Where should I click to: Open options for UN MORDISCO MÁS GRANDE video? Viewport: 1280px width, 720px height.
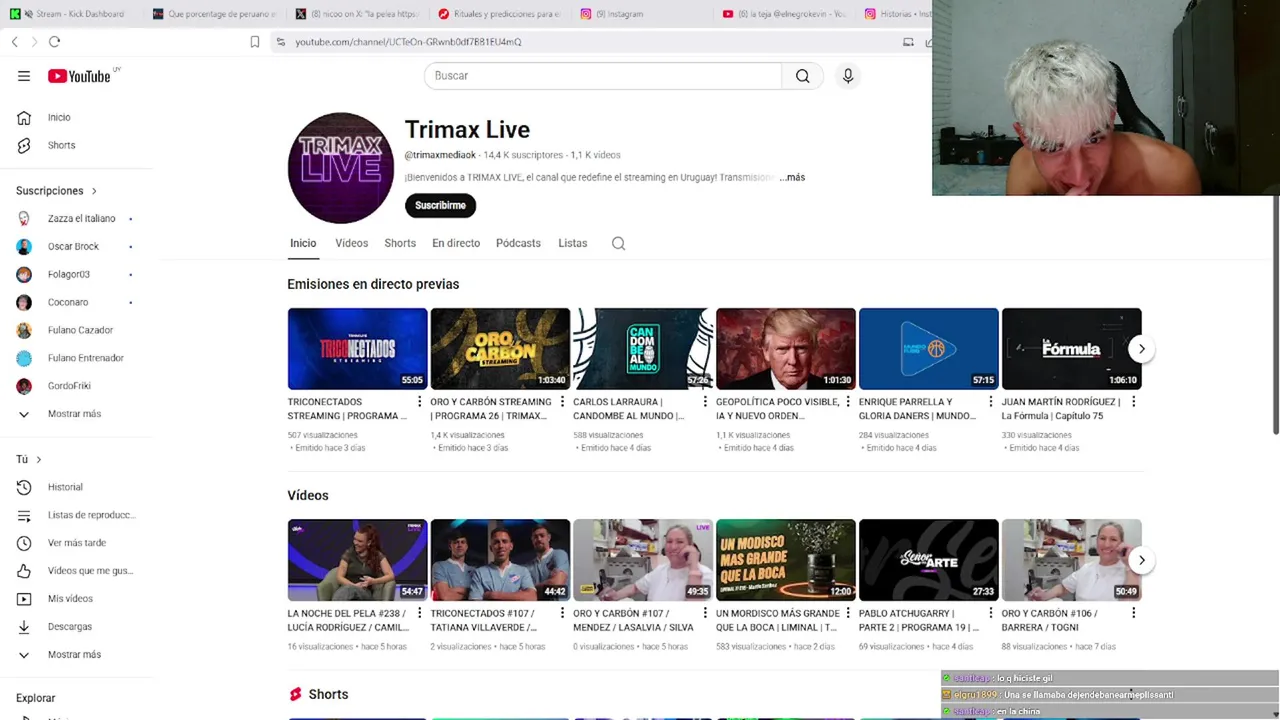coord(848,613)
